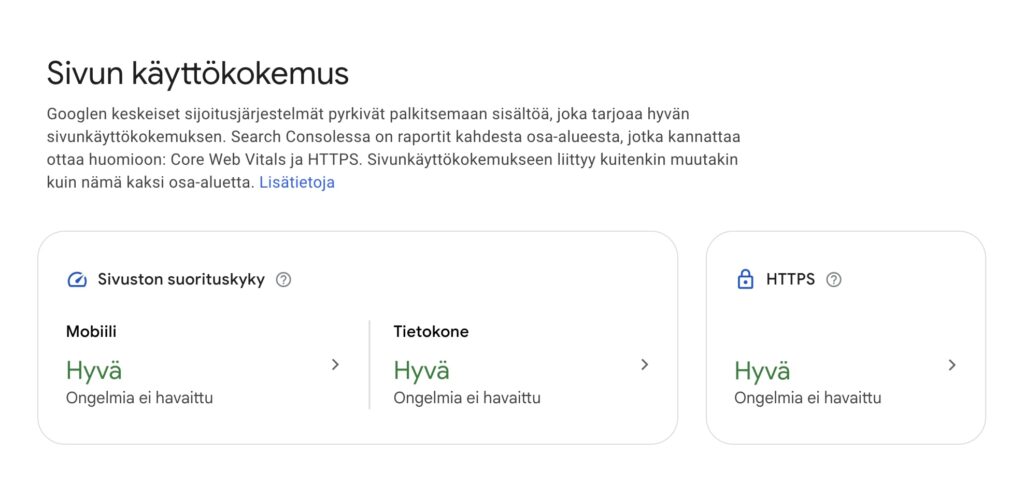Click the HTTPS card title
The image size is (1024, 482).
point(790,280)
